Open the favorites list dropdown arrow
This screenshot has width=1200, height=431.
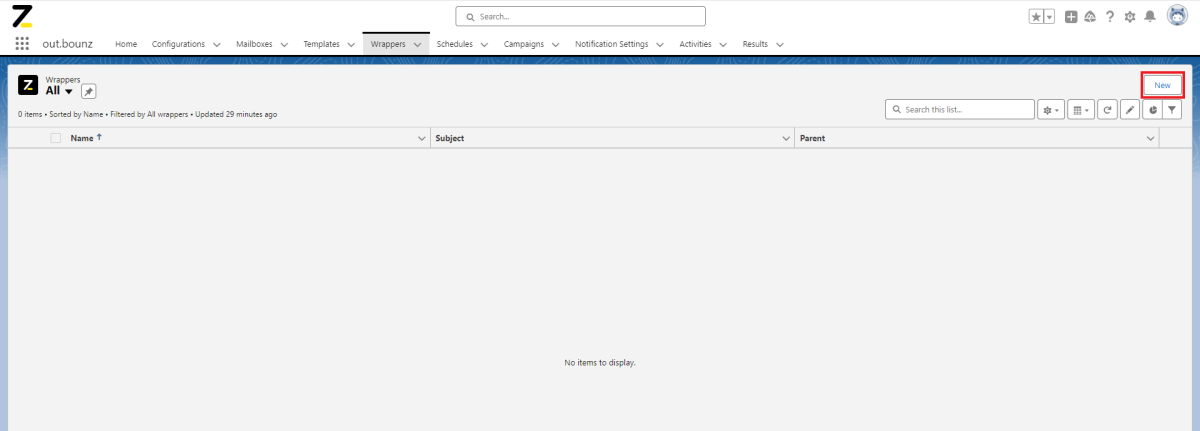coord(1049,17)
